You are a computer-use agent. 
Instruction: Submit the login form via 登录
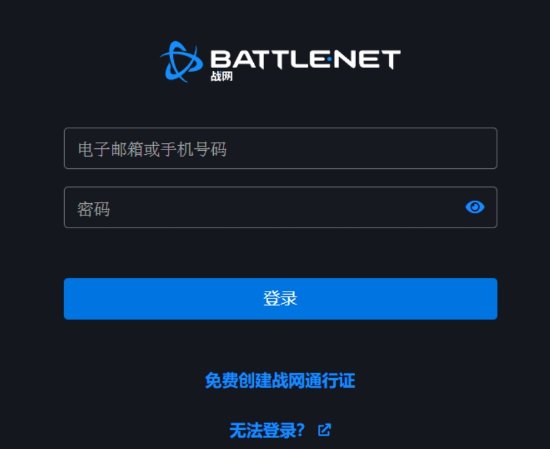coord(280,299)
